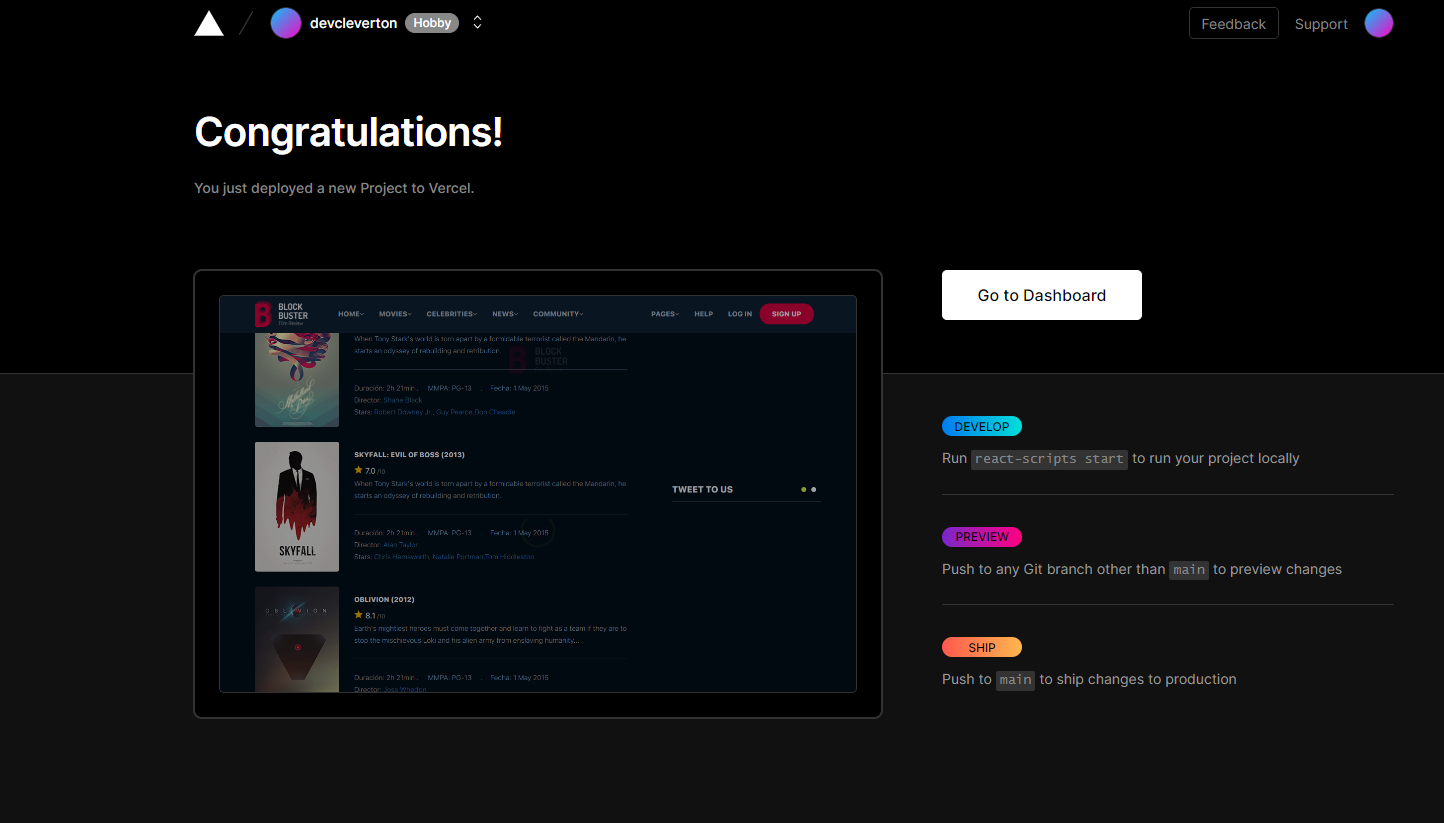
Task: Open the user avatar in the header
Action: coord(1379,23)
